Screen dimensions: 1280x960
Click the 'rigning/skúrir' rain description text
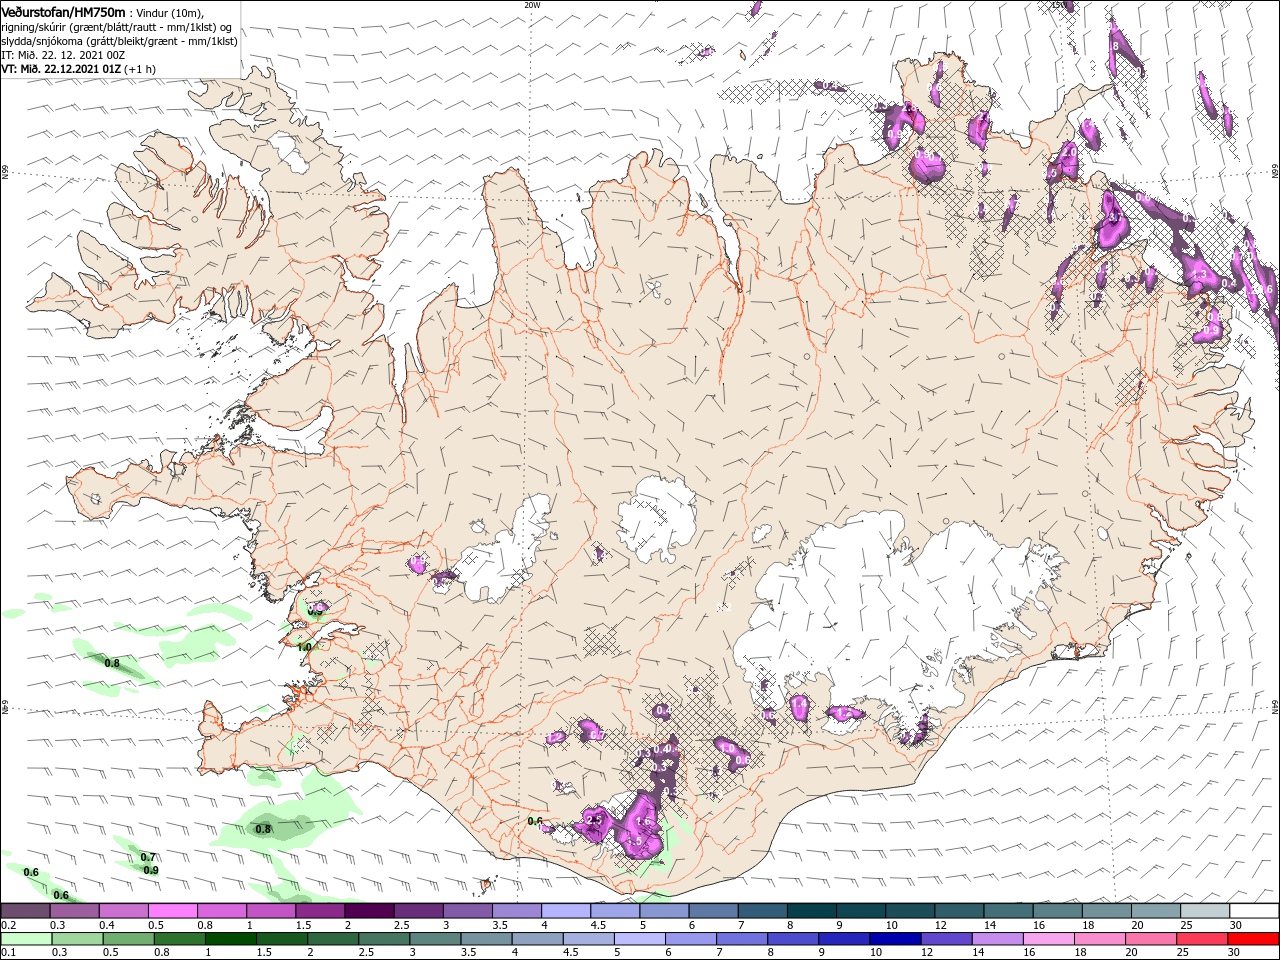tap(36, 27)
